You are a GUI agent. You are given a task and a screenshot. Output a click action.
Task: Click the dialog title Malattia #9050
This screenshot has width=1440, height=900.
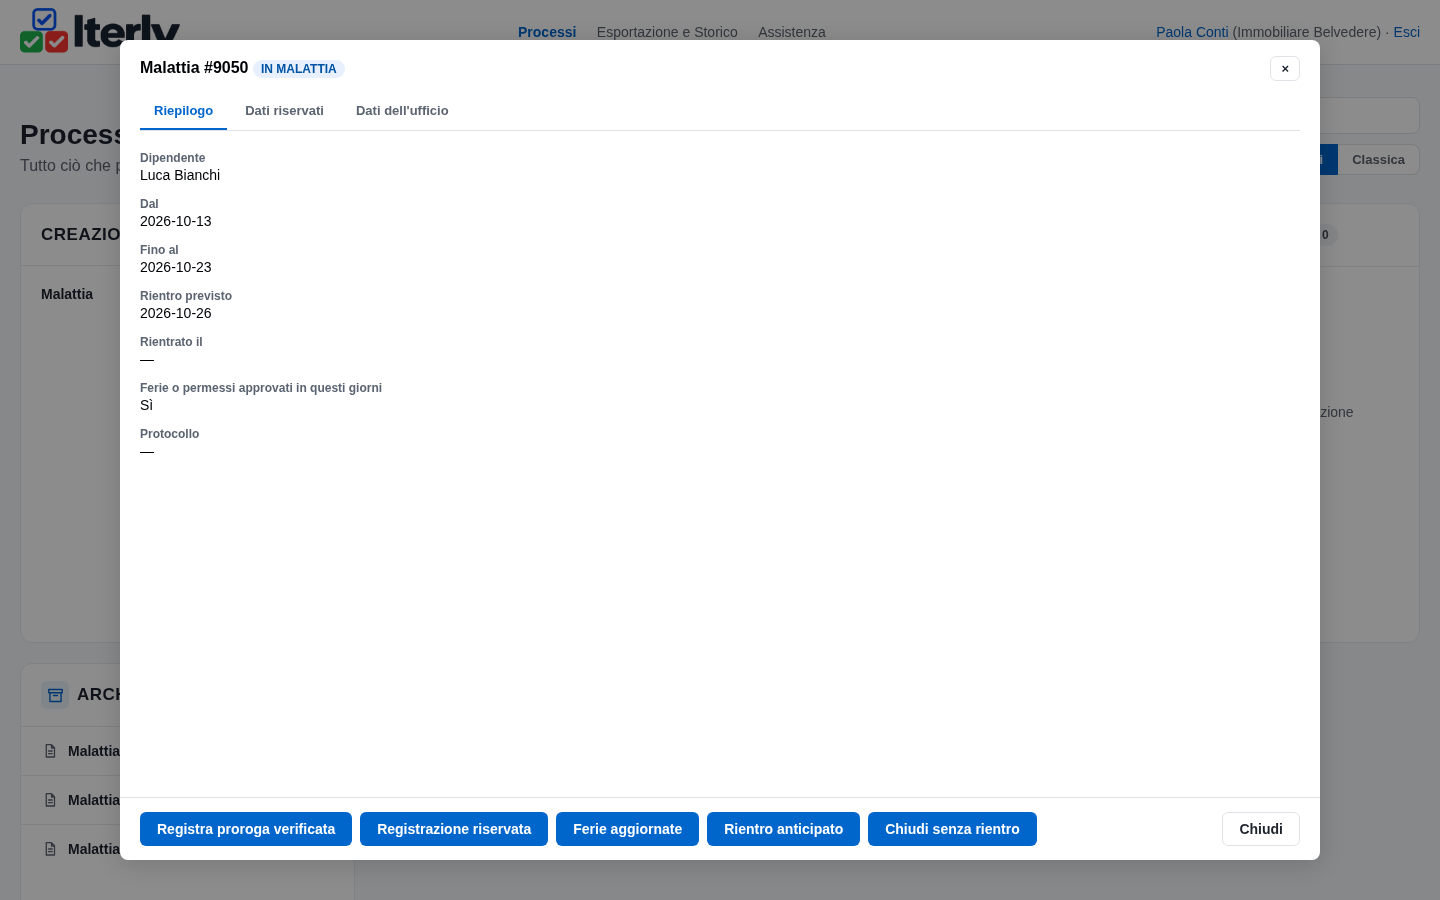click(x=194, y=68)
